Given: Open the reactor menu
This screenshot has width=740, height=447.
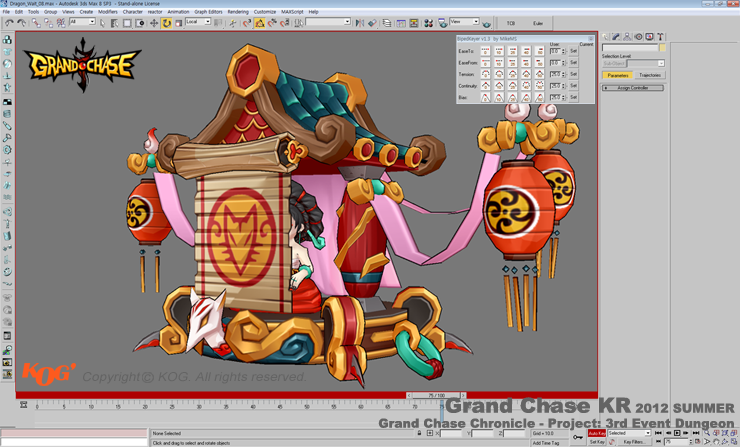Looking at the screenshot, I should (x=155, y=12).
